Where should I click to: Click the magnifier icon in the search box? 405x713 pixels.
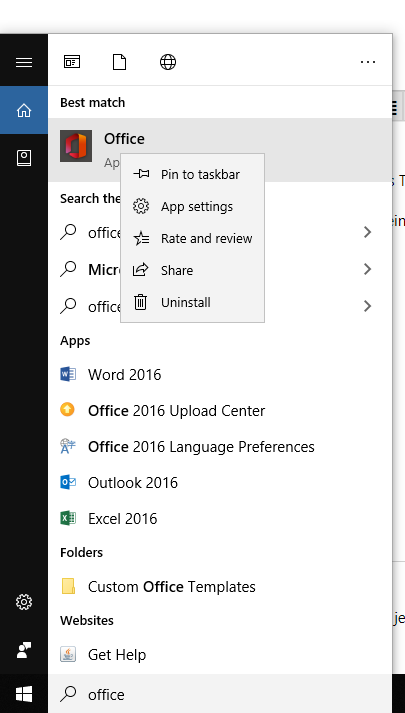pos(68,694)
